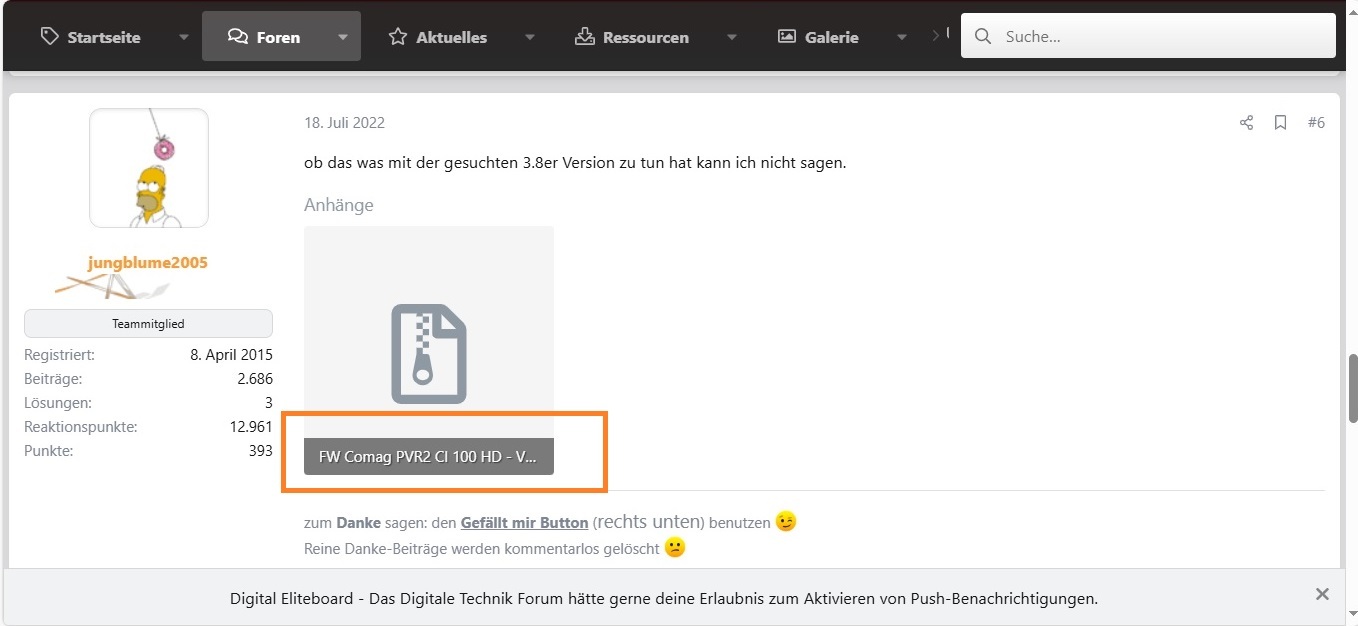This screenshot has height=626, width=1358.
Task: Open the Startseite navigation link
Action: 90,37
